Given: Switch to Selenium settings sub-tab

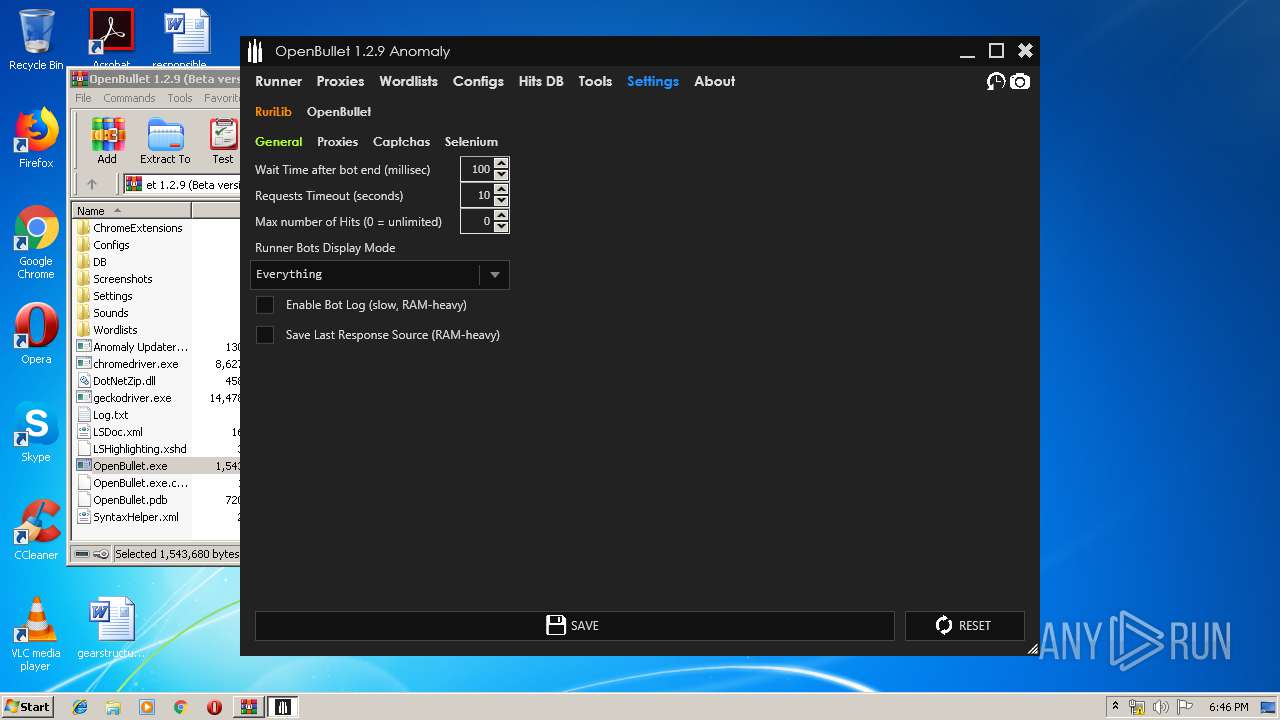Looking at the screenshot, I should [x=471, y=142].
